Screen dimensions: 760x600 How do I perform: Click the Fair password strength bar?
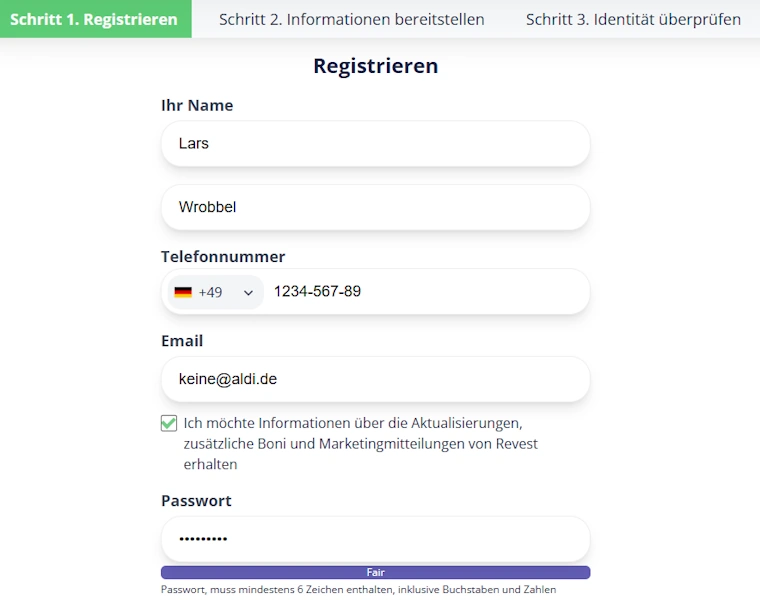coord(375,572)
